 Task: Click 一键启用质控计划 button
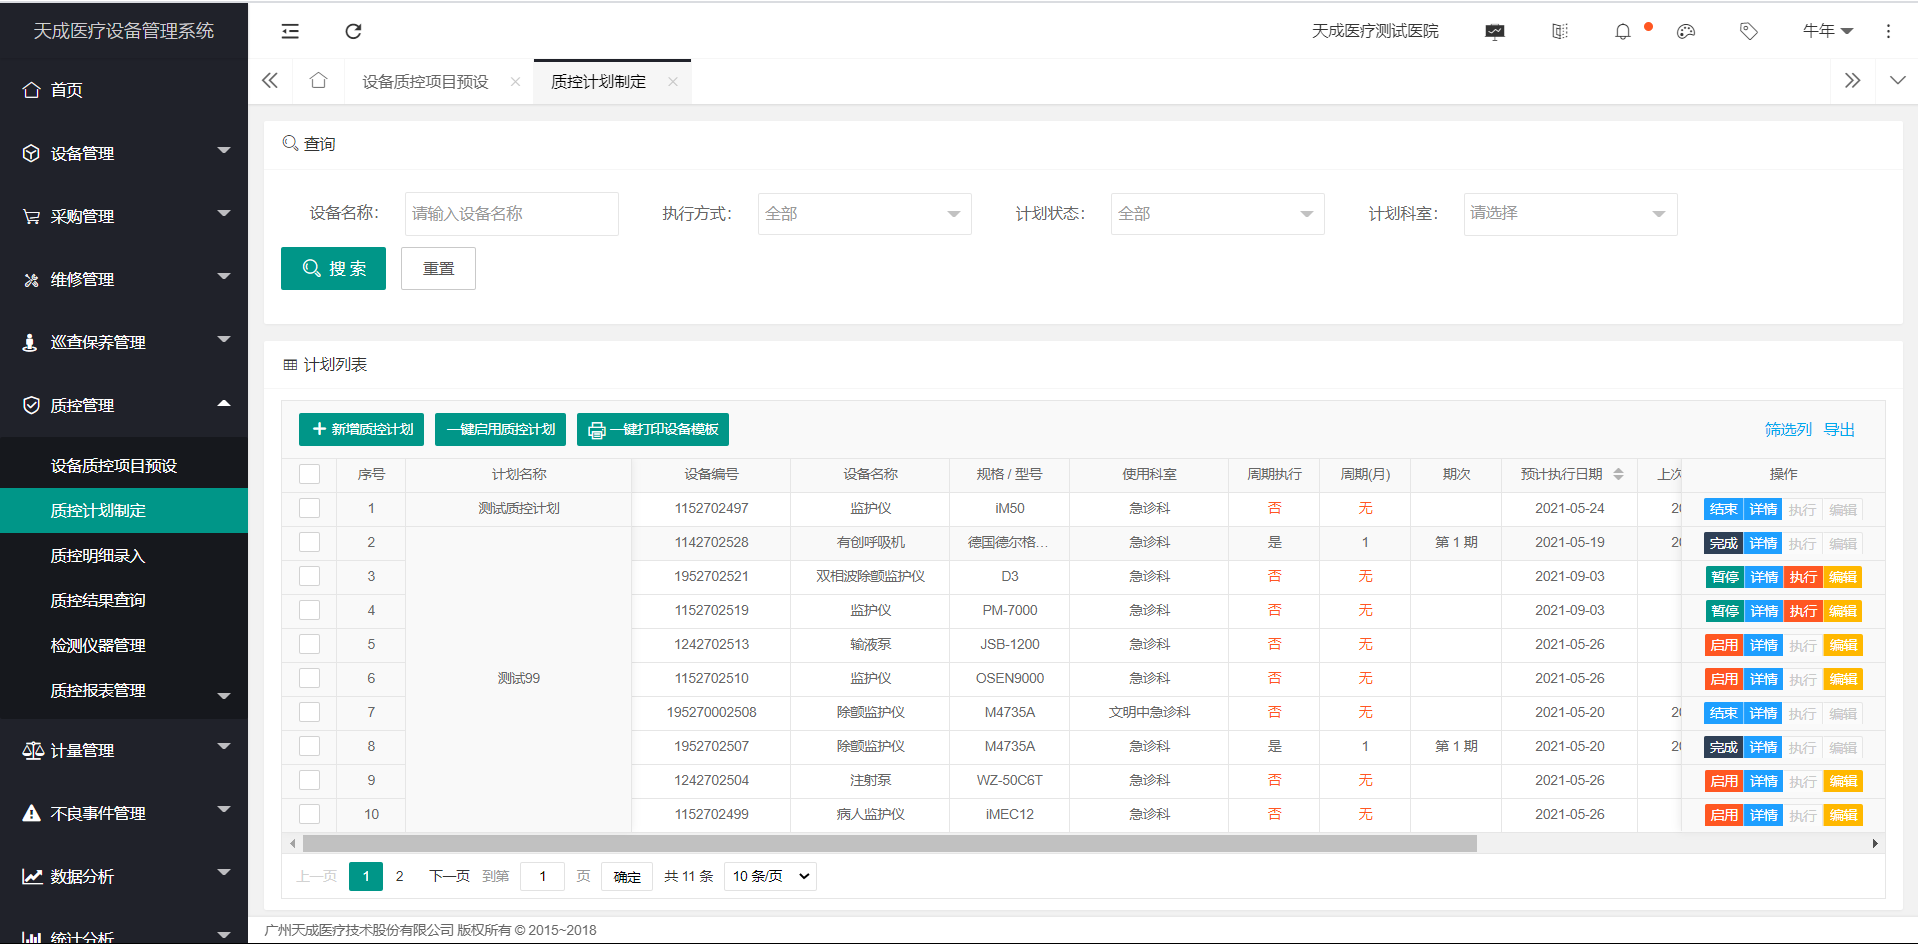click(x=500, y=429)
